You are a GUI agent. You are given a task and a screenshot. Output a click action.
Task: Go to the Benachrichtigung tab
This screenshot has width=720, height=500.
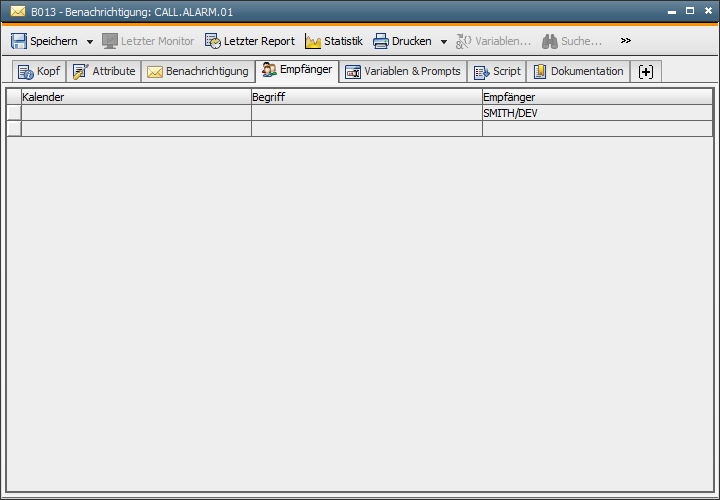198,71
